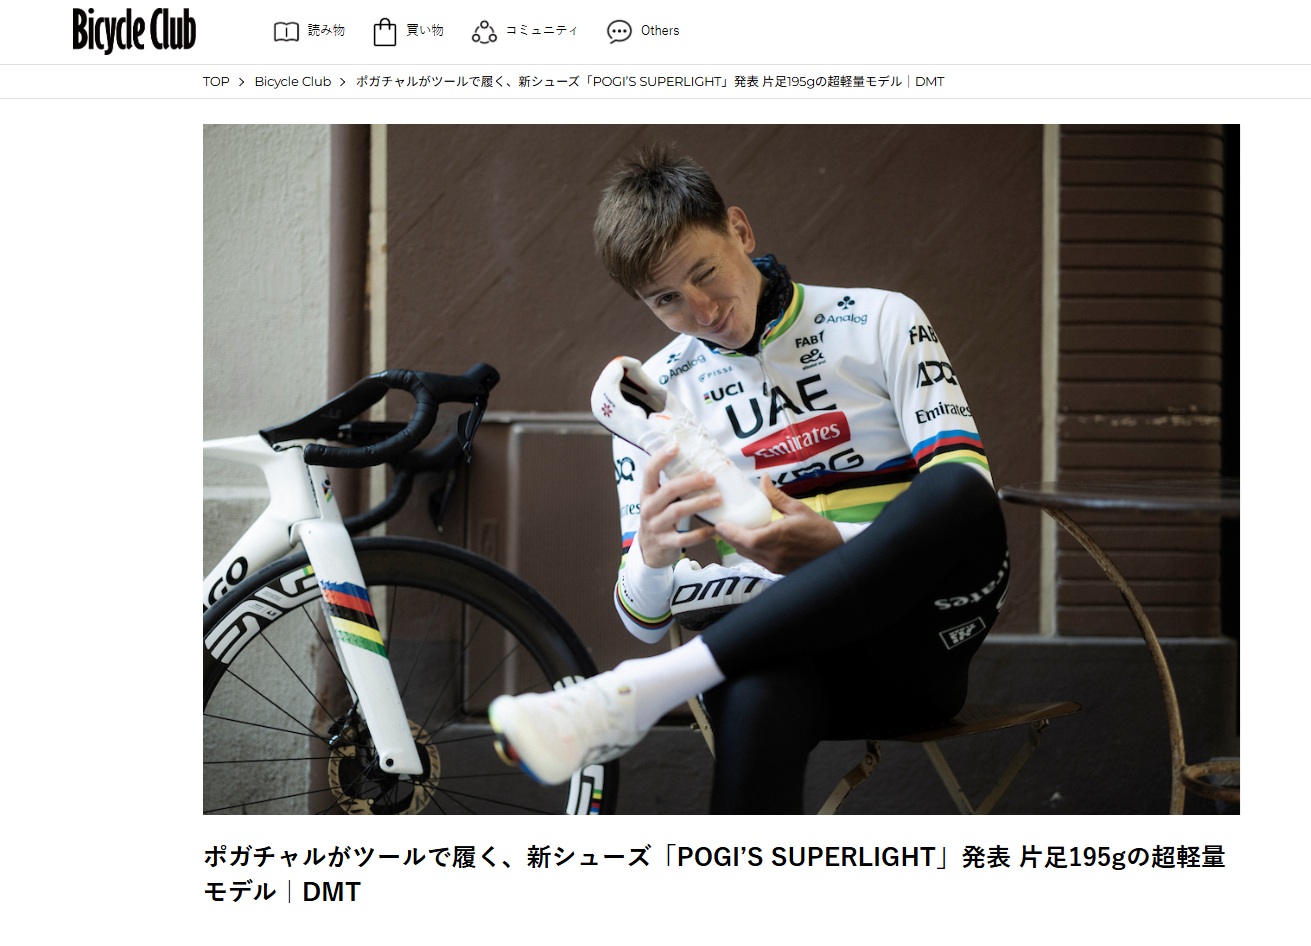Click the chevron after Bicycle Club breadcrumb

(x=343, y=82)
